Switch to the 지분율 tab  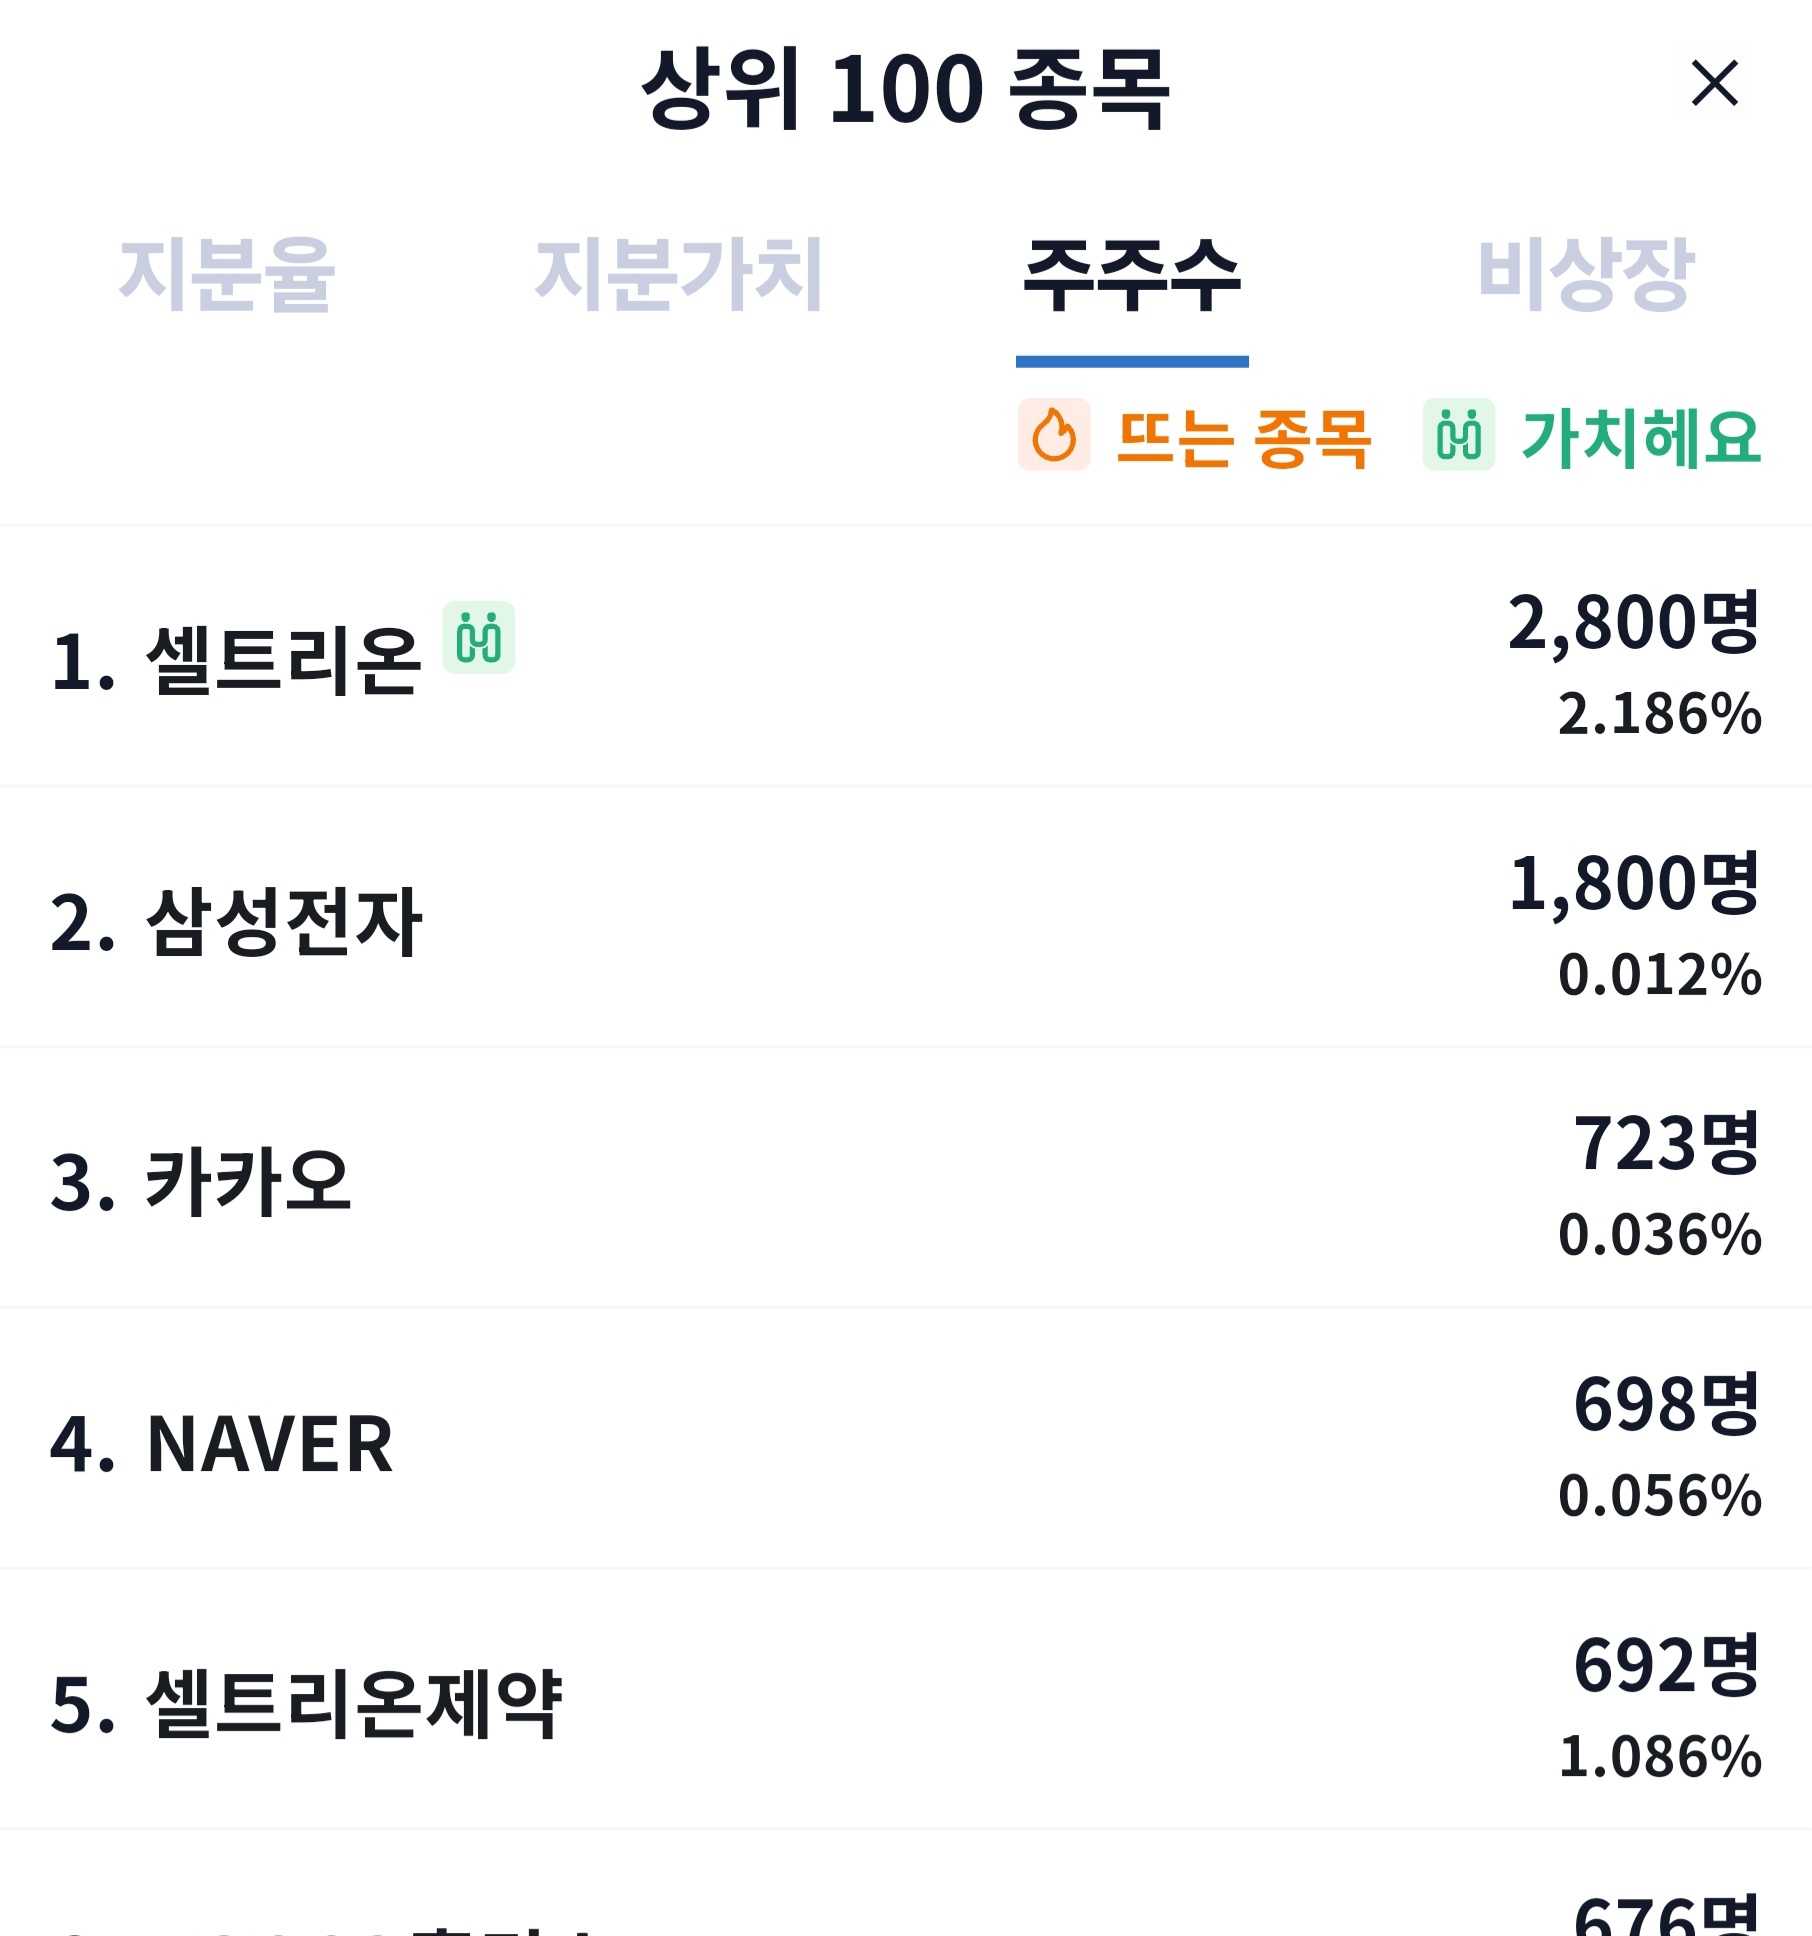(226, 274)
